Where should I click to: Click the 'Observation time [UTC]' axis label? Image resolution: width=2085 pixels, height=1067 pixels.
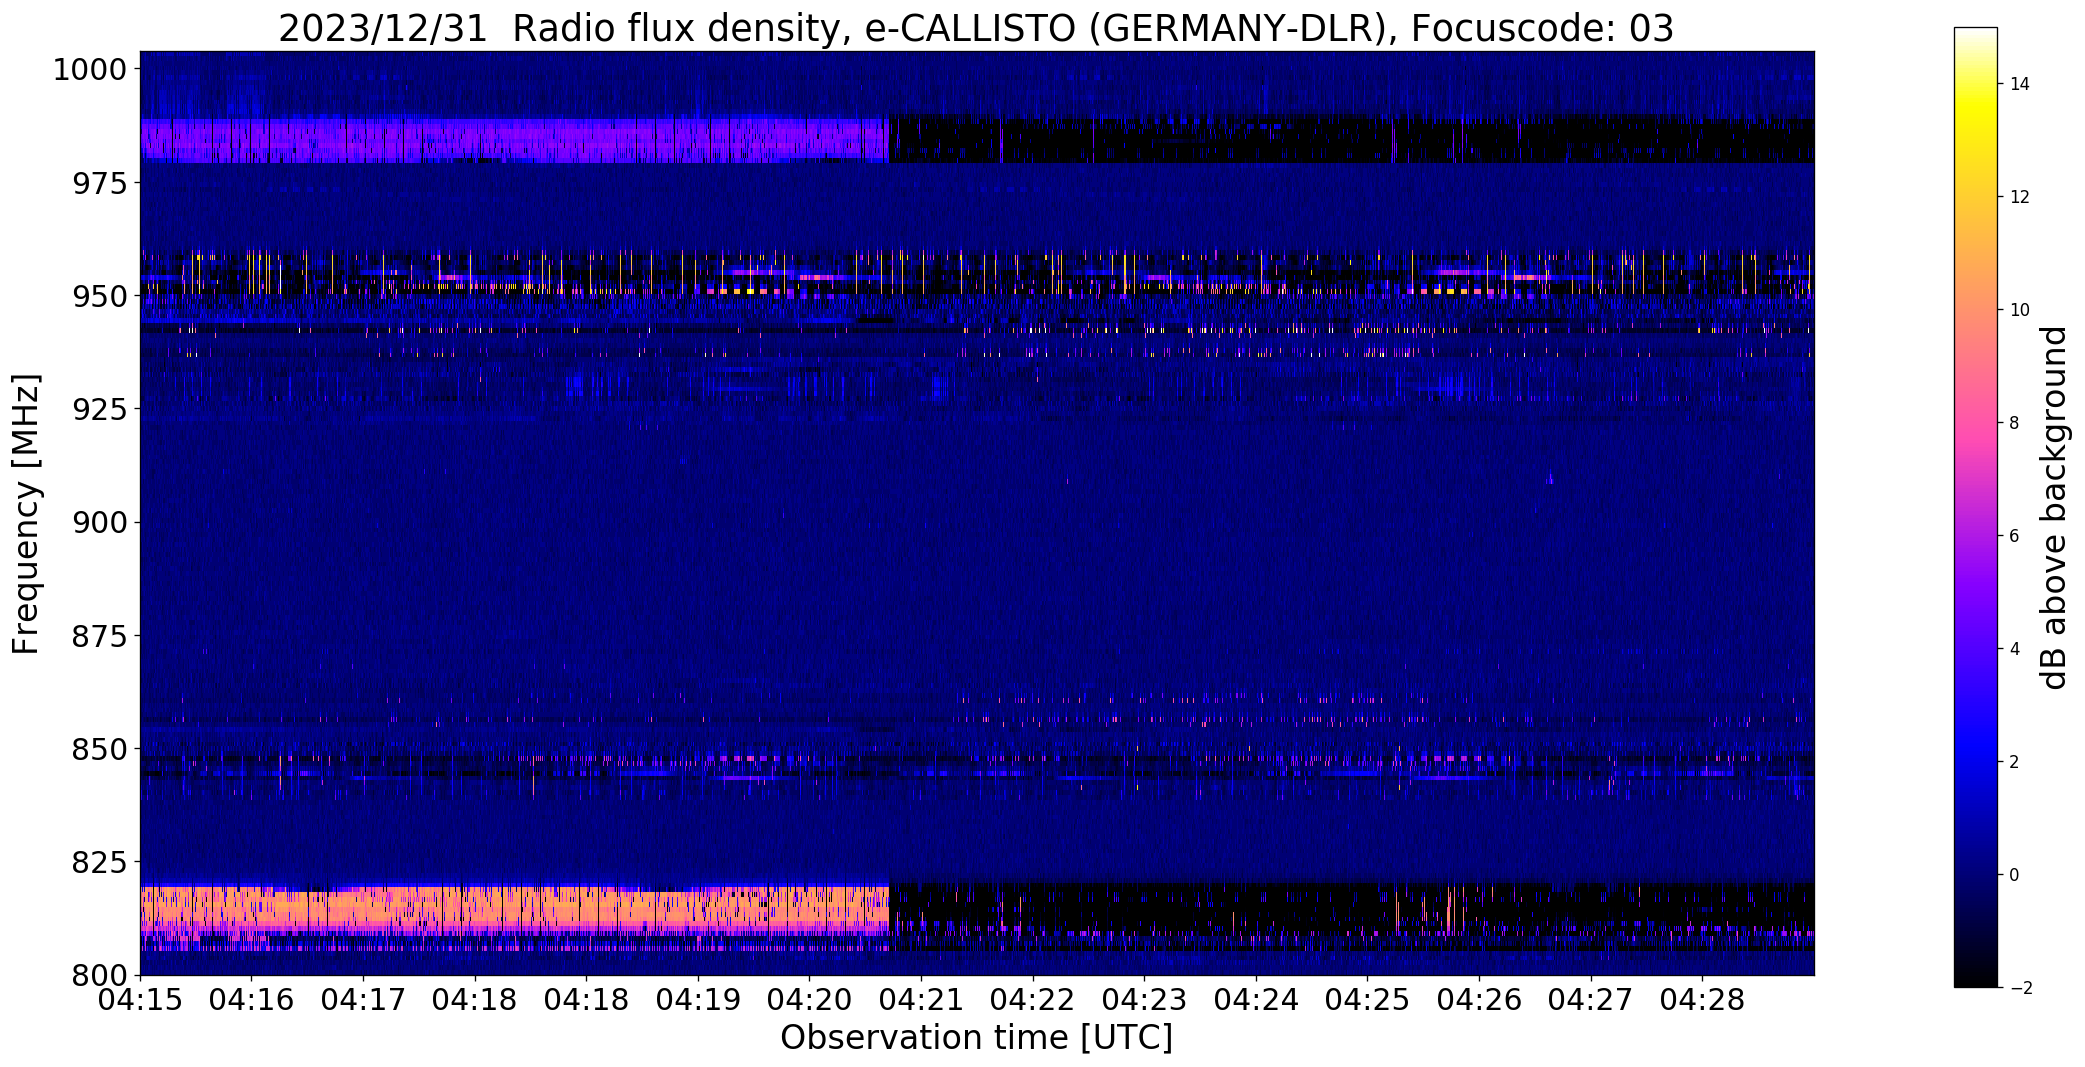pos(976,1038)
